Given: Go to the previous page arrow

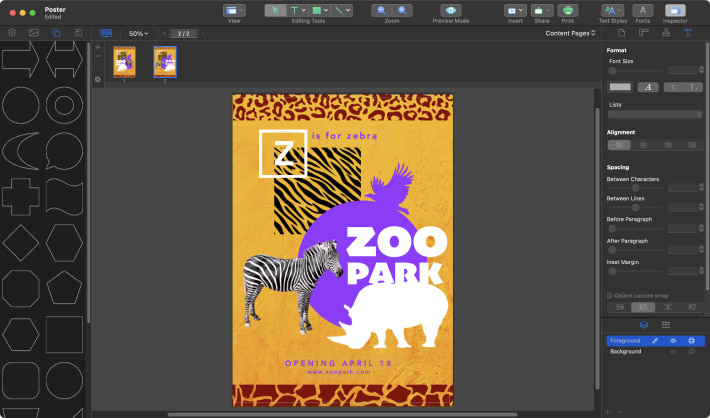Looking at the screenshot, I should coord(164,34).
